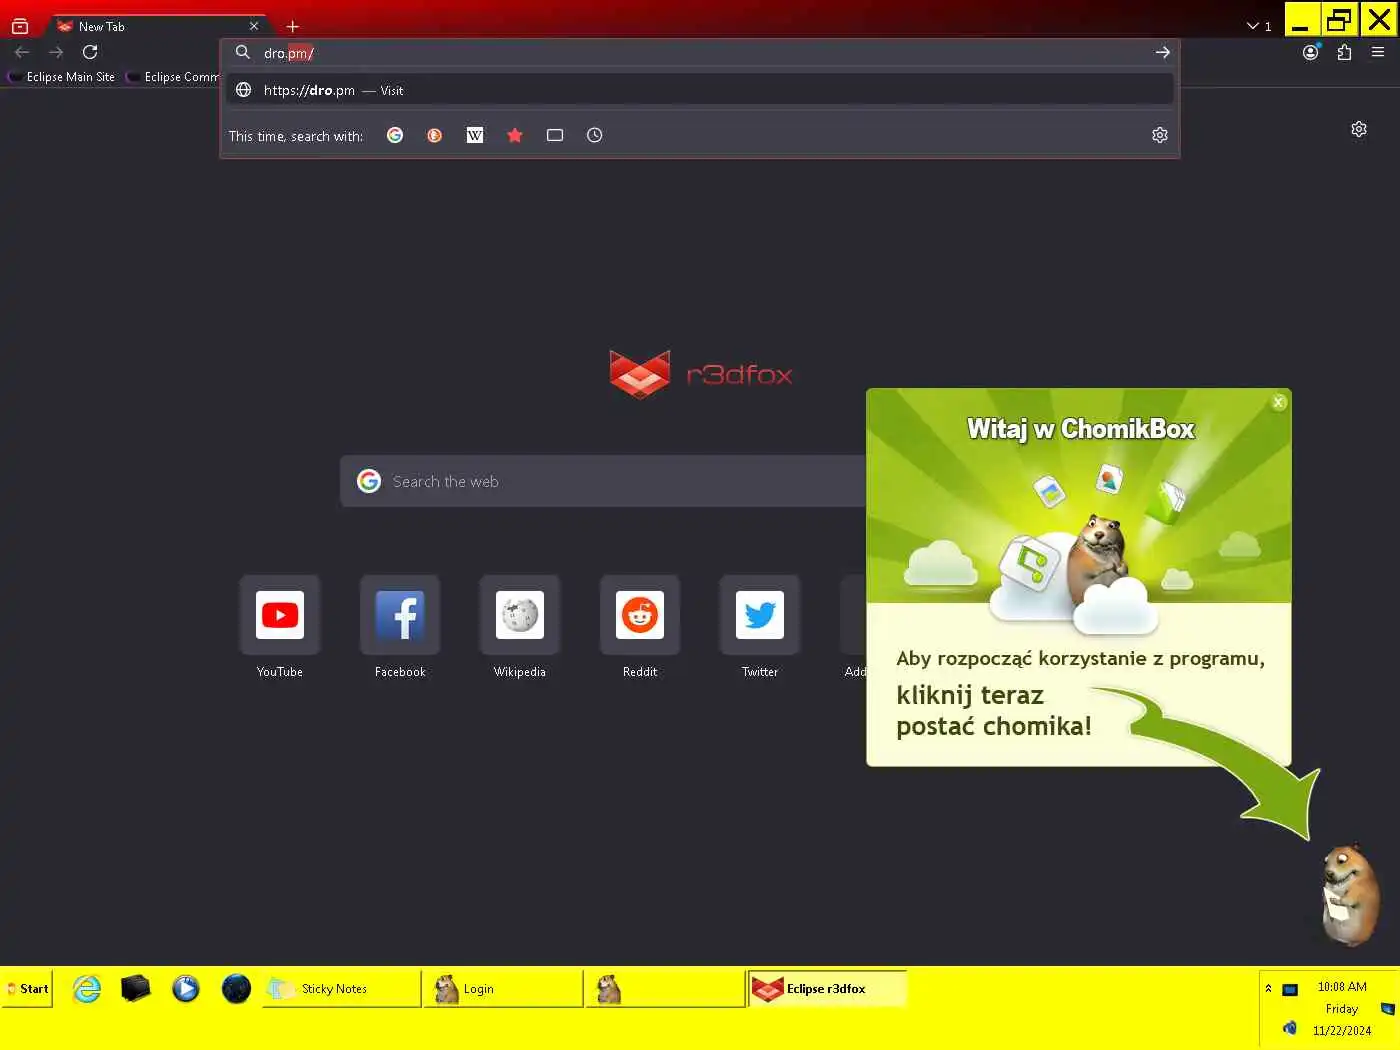
Task: Click the Search the web field
Action: click(604, 481)
